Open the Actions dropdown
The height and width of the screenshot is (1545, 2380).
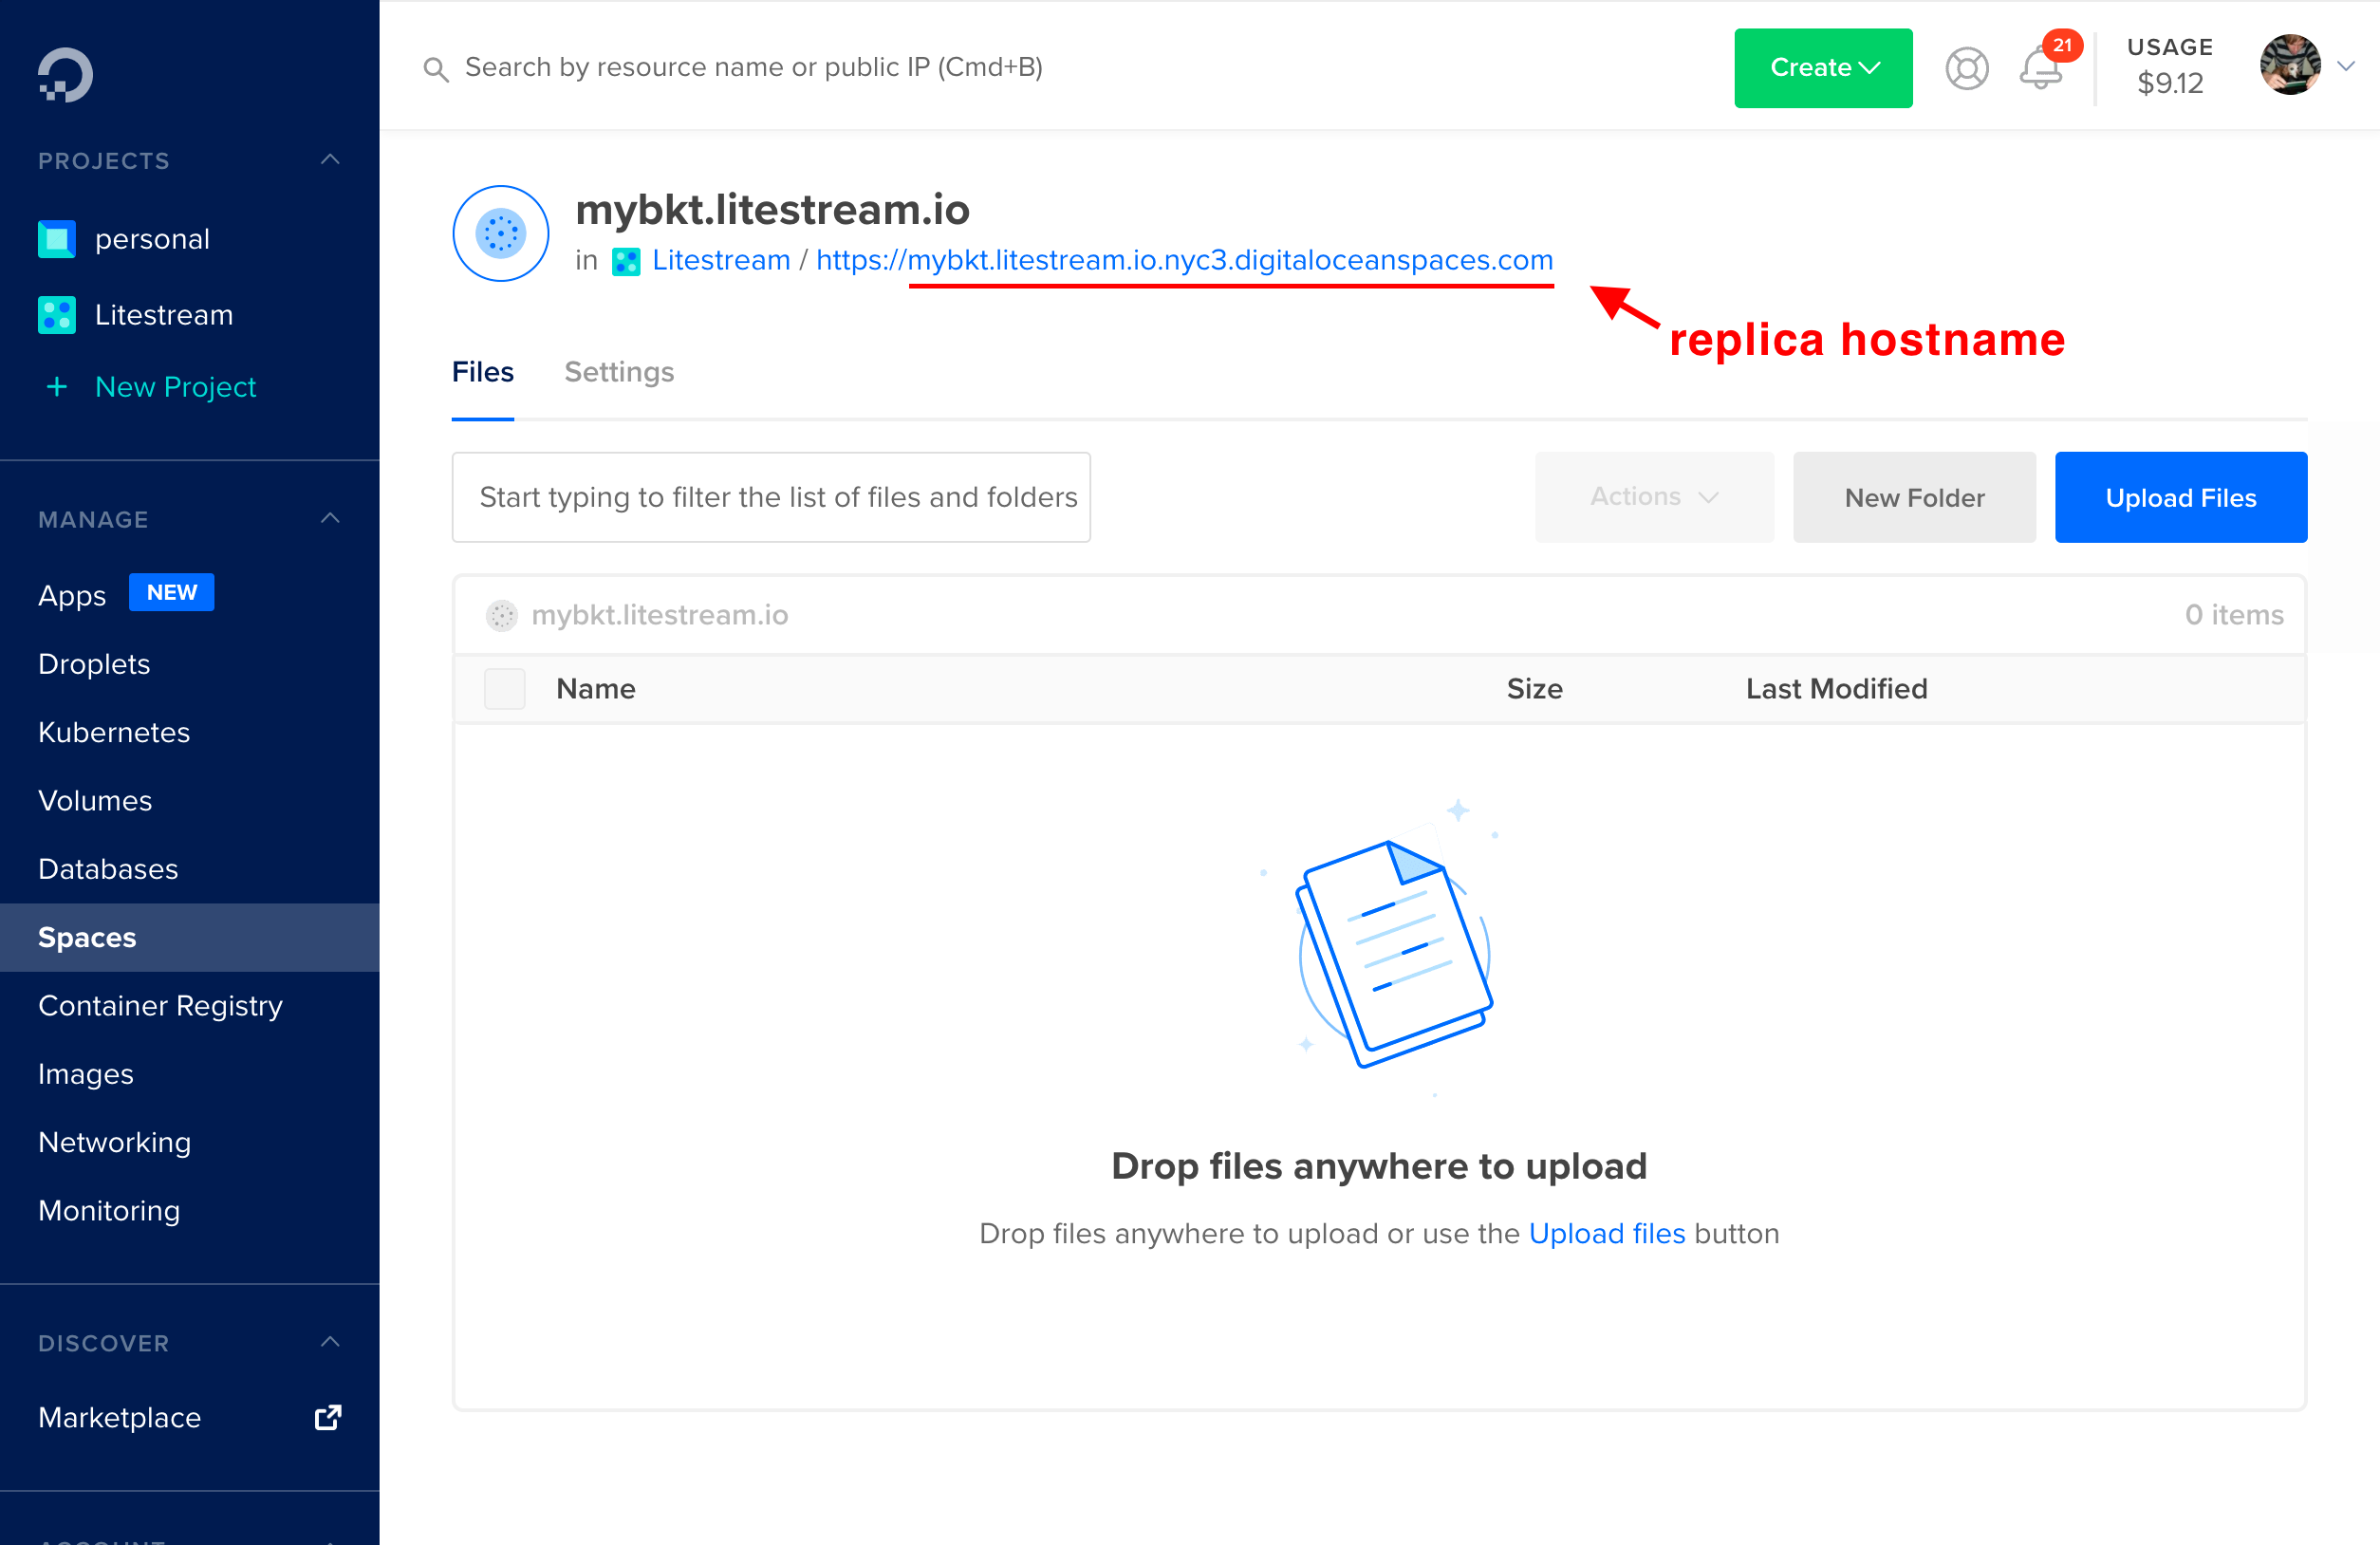(x=1653, y=497)
